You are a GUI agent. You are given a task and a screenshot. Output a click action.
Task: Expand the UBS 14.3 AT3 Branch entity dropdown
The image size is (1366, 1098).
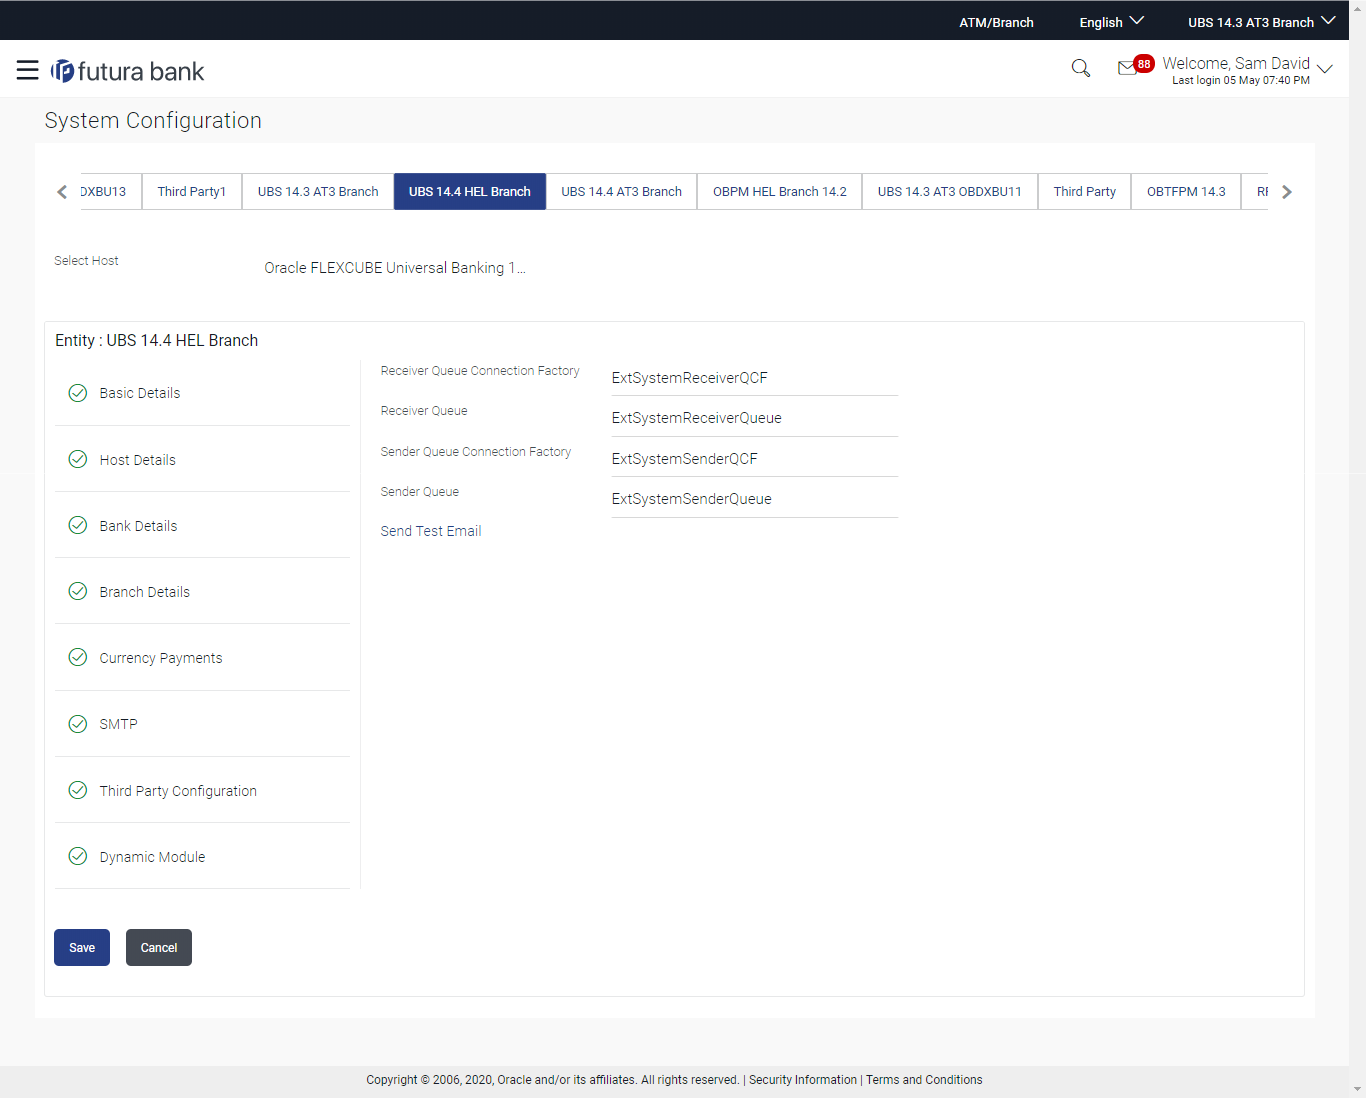coord(1261,22)
